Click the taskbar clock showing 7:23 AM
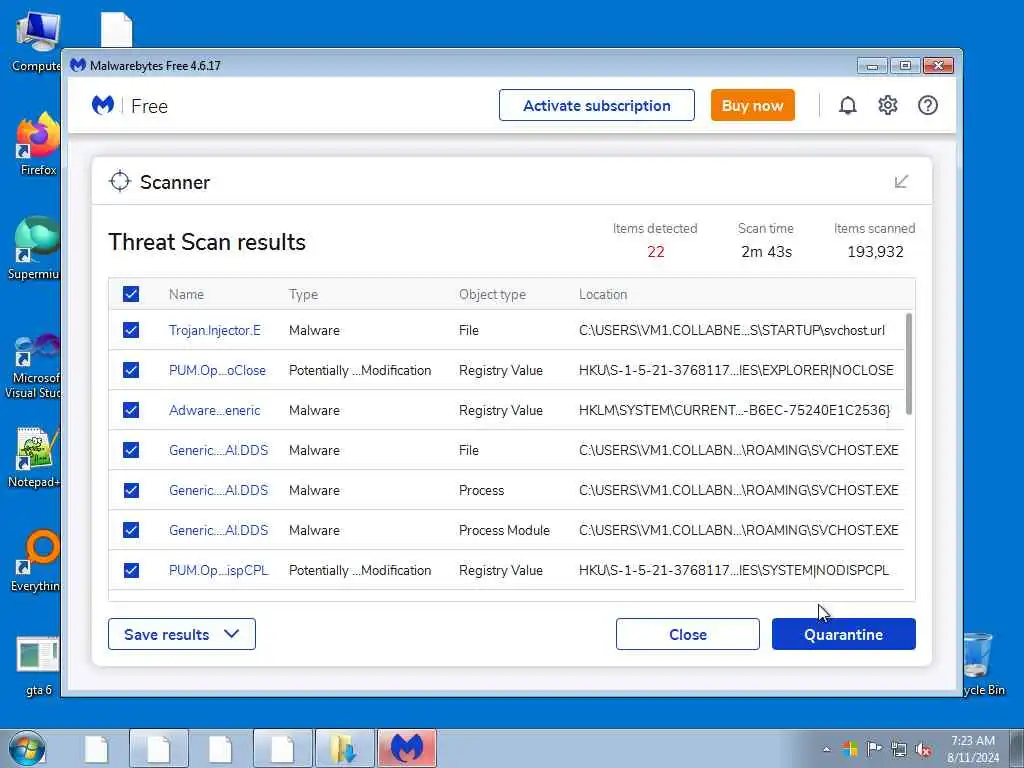1024x768 pixels. pyautogui.click(x=972, y=748)
